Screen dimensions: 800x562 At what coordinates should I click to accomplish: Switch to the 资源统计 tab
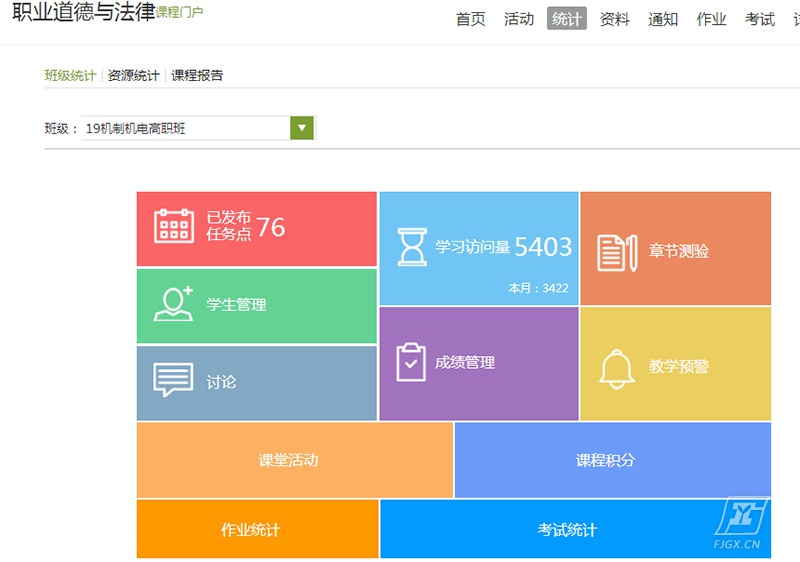coord(133,75)
